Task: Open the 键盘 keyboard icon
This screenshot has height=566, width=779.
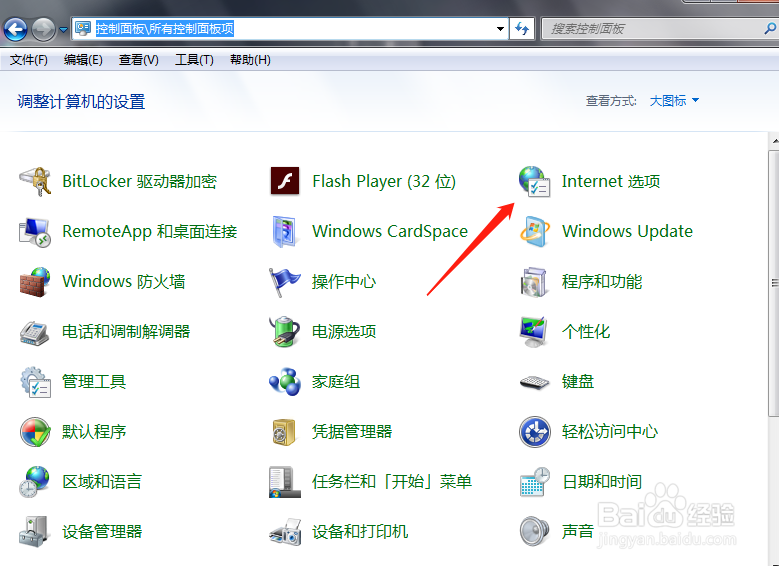Action: tap(534, 382)
